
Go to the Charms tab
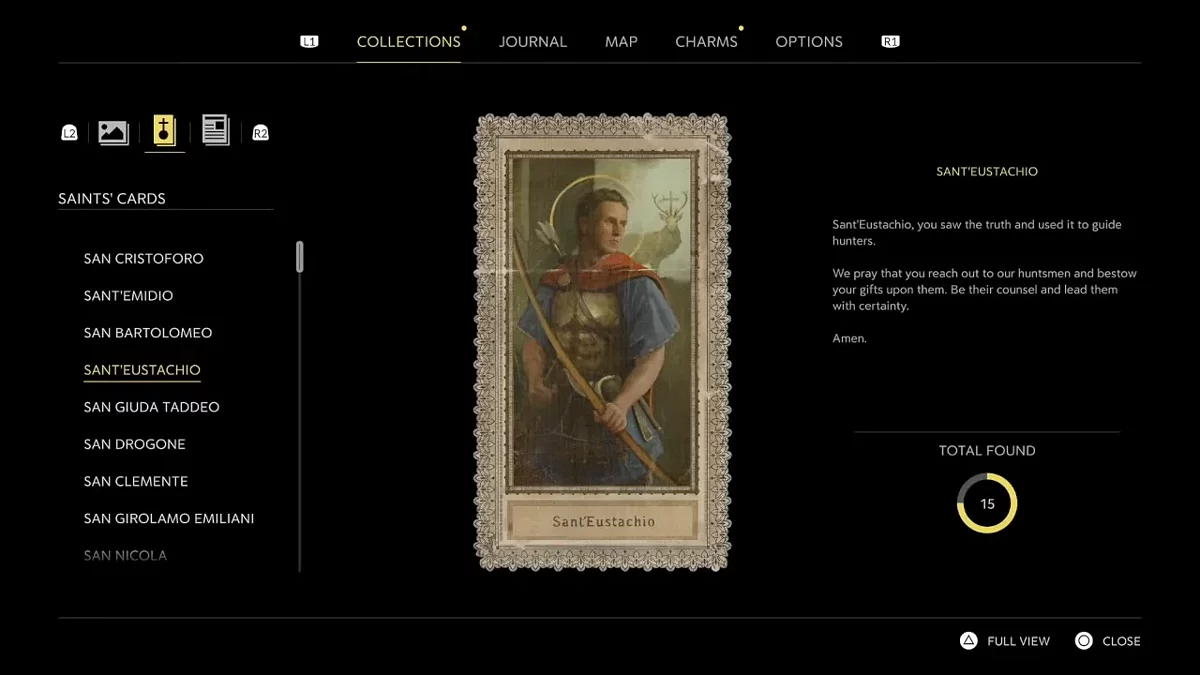click(706, 42)
